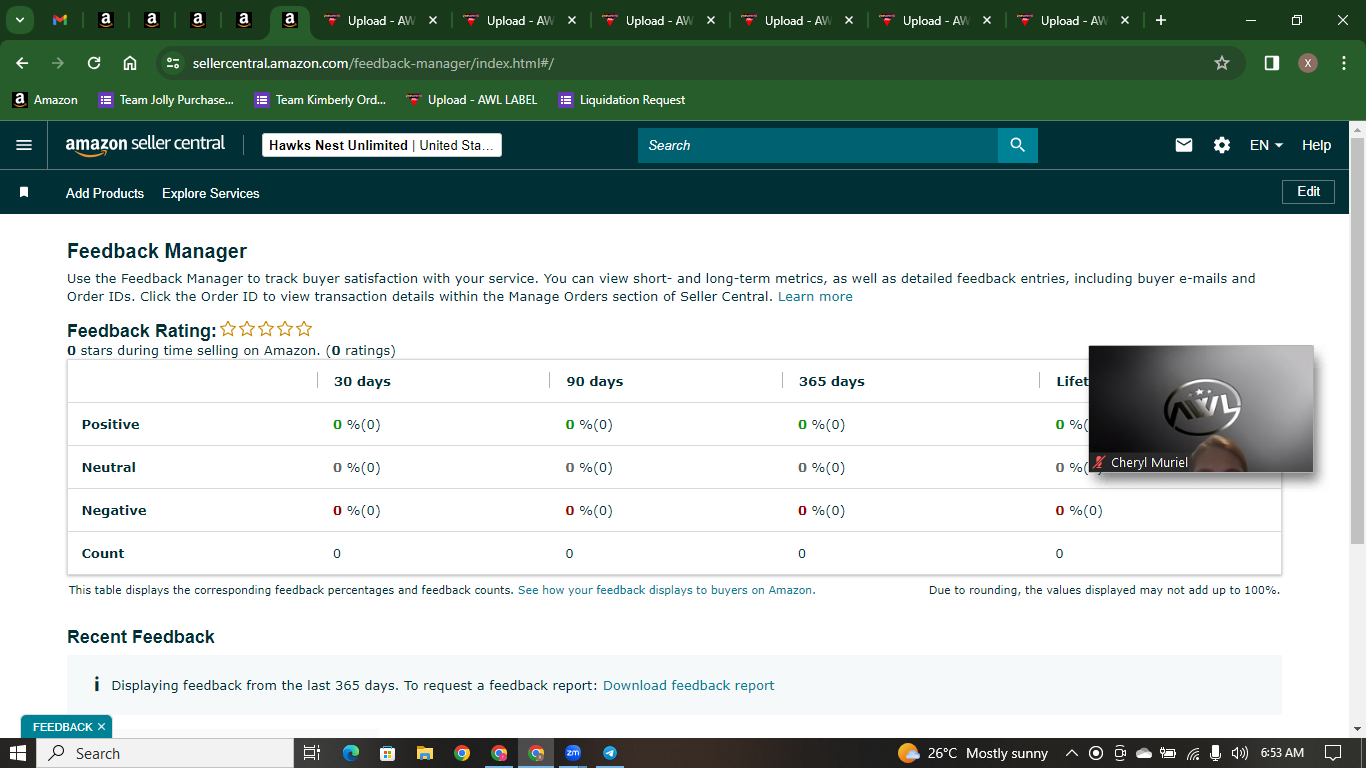The height and width of the screenshot is (768, 1366).
Task: Open the volume control in system tray
Action: click(x=1240, y=753)
